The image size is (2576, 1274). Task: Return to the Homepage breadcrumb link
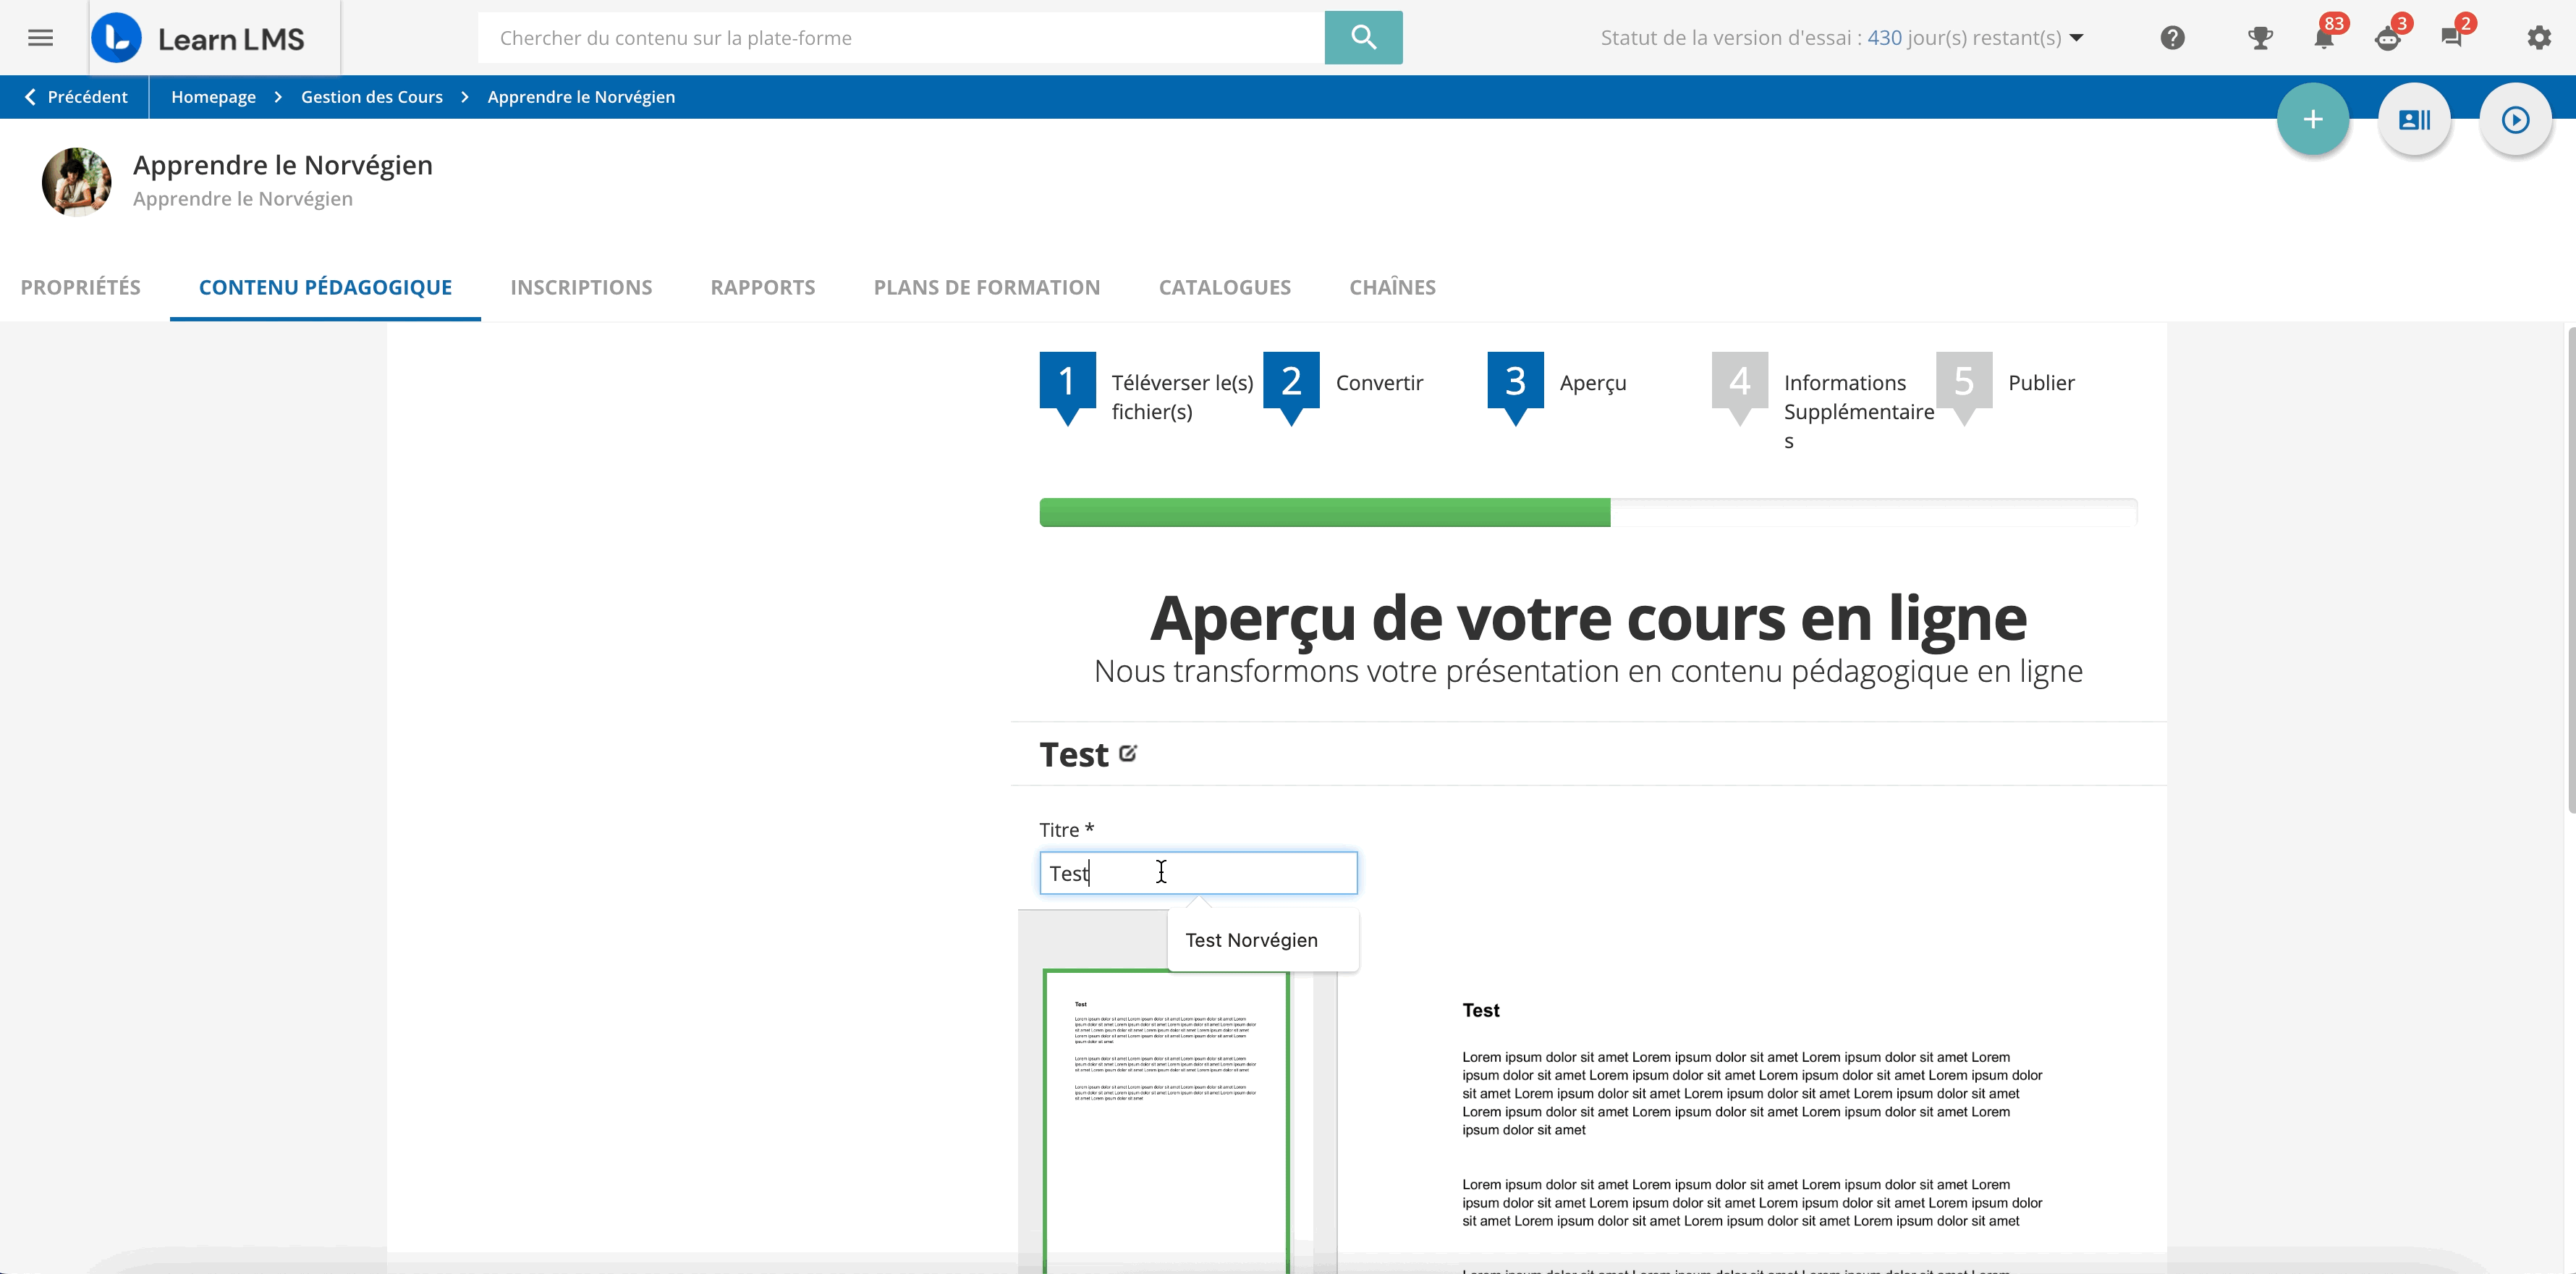click(213, 96)
